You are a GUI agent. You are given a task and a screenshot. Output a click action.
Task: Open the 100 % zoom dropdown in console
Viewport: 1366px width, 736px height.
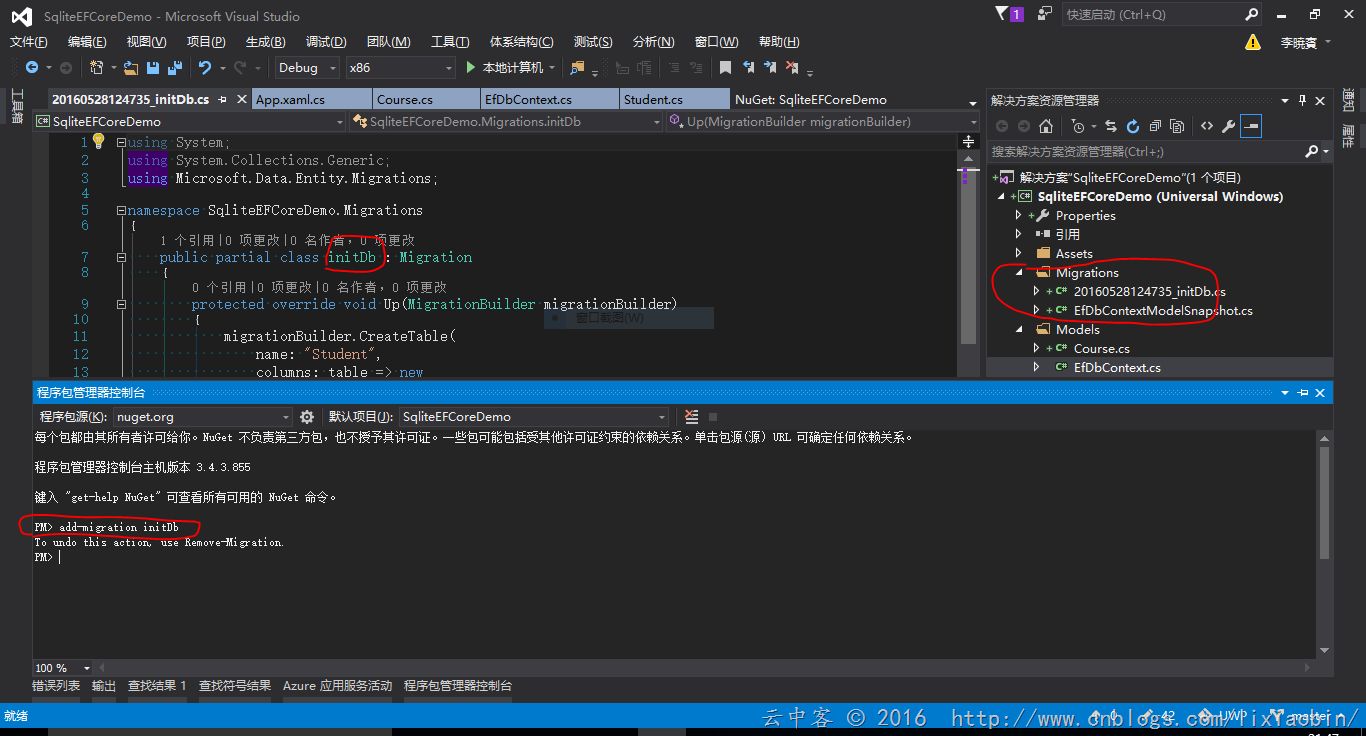(62, 667)
